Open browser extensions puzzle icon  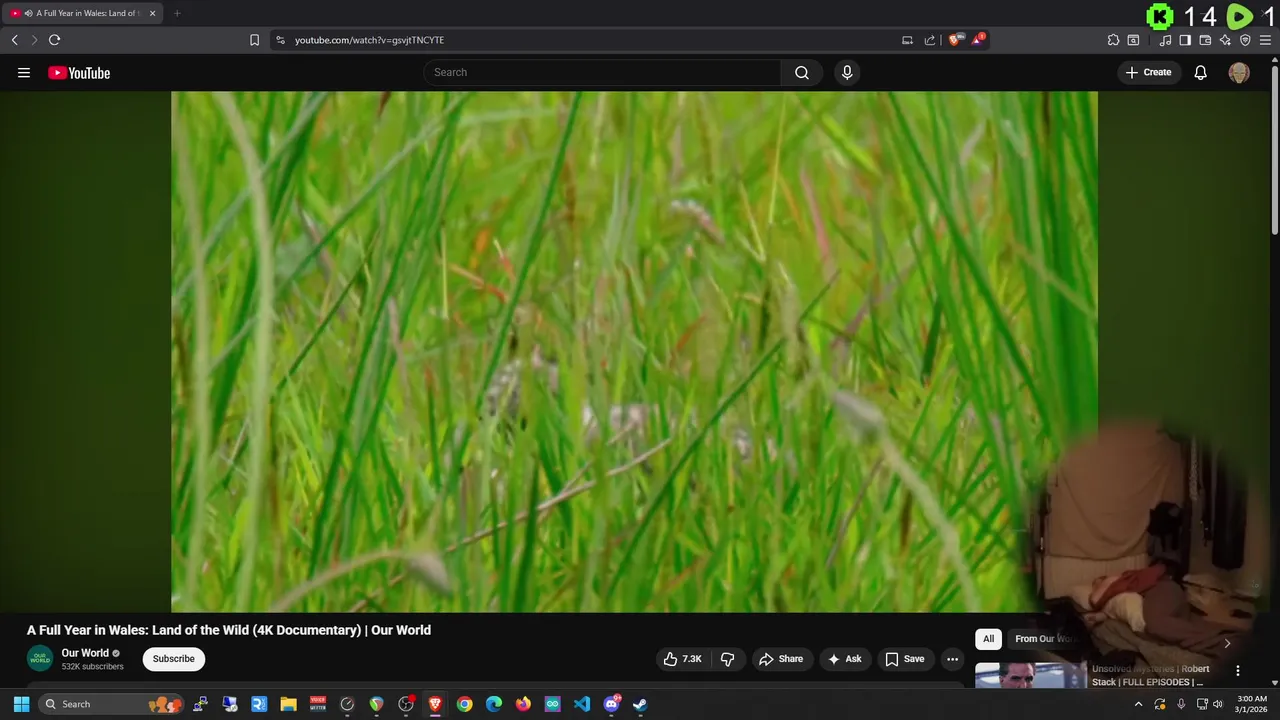pos(1113,40)
